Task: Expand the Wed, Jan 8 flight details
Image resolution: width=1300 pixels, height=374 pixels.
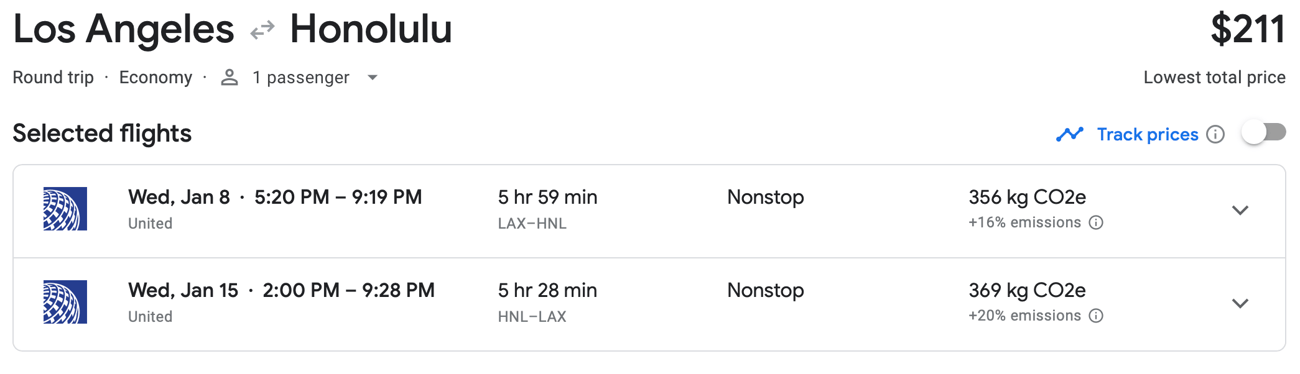Action: (1240, 211)
